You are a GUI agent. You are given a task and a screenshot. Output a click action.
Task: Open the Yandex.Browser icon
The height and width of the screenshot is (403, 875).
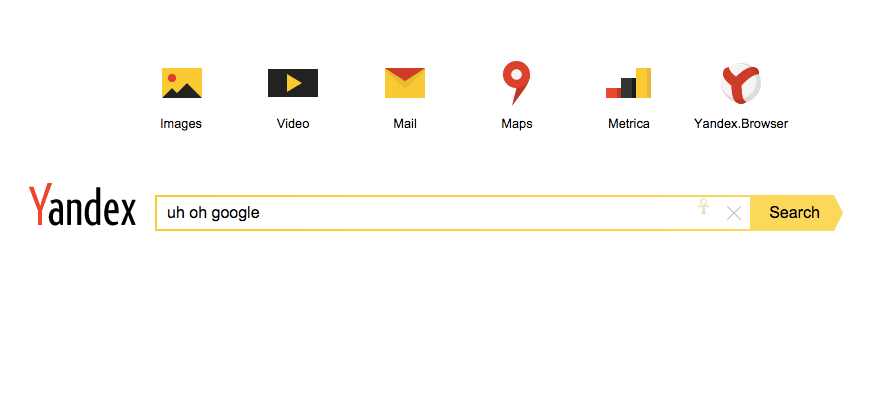pos(741,83)
